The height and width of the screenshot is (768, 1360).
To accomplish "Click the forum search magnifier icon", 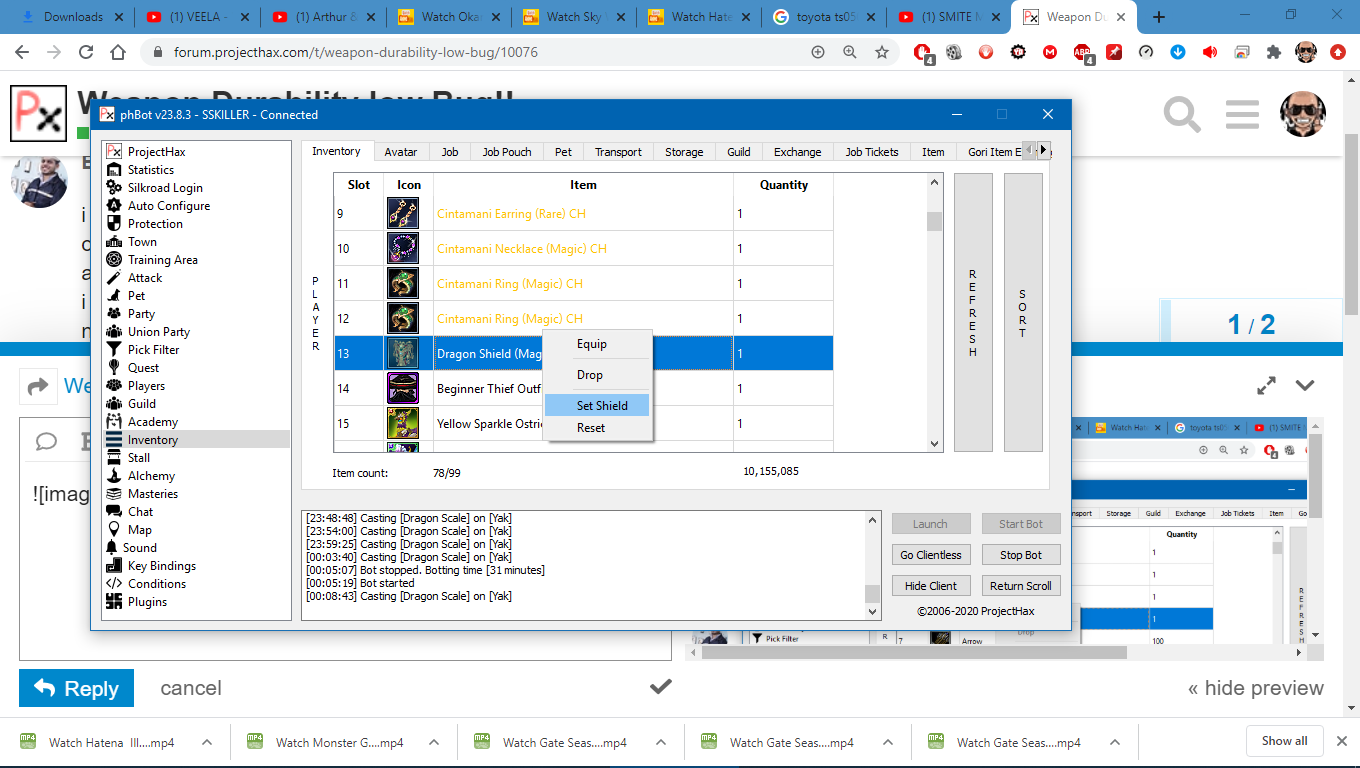I will click(x=1181, y=114).
